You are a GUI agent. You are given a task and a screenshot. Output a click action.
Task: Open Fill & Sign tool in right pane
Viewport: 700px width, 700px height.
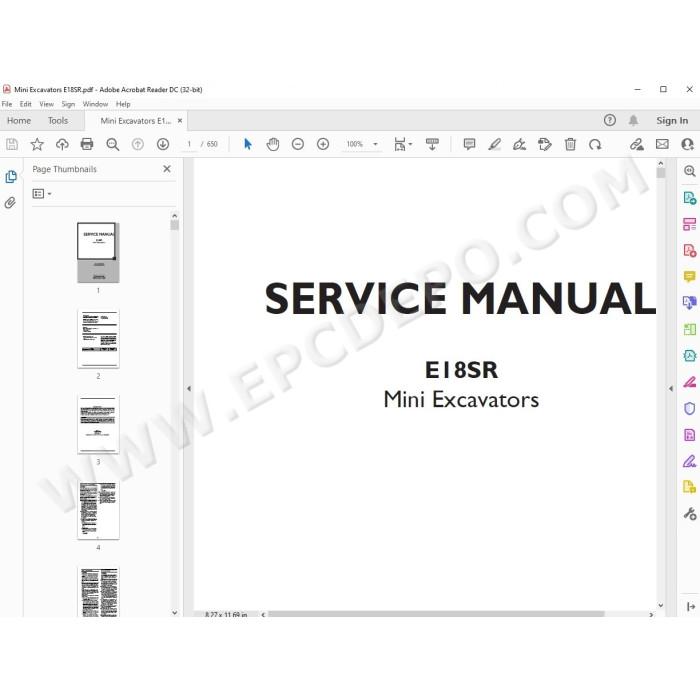pos(689,461)
